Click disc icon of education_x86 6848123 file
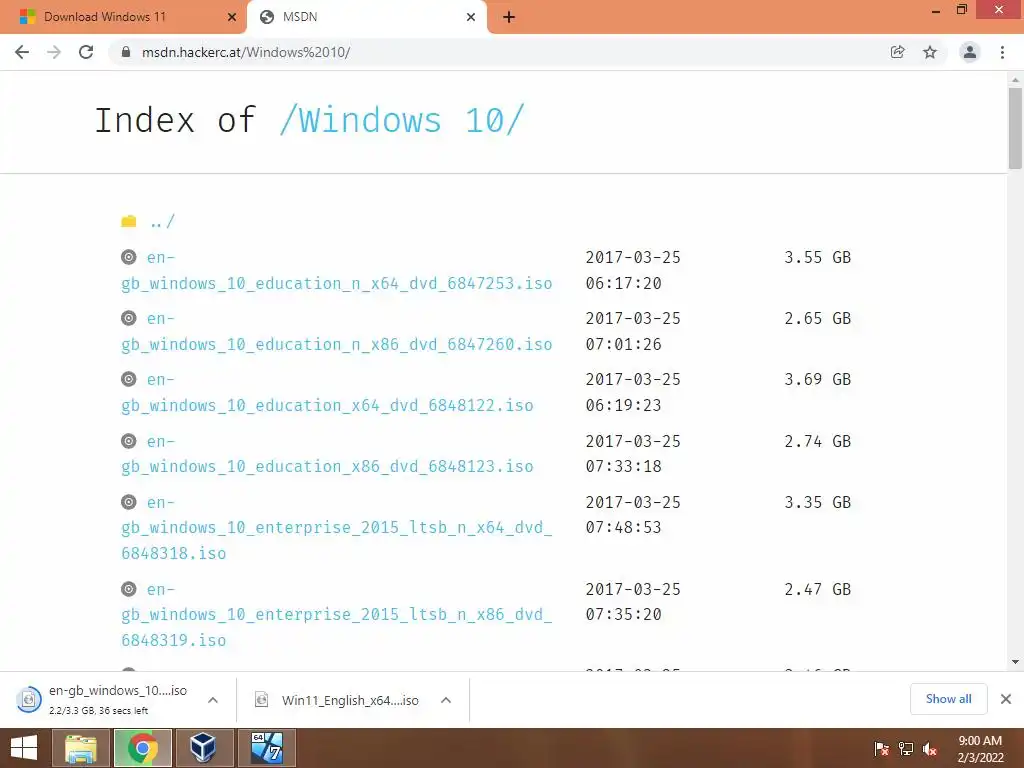 129,441
